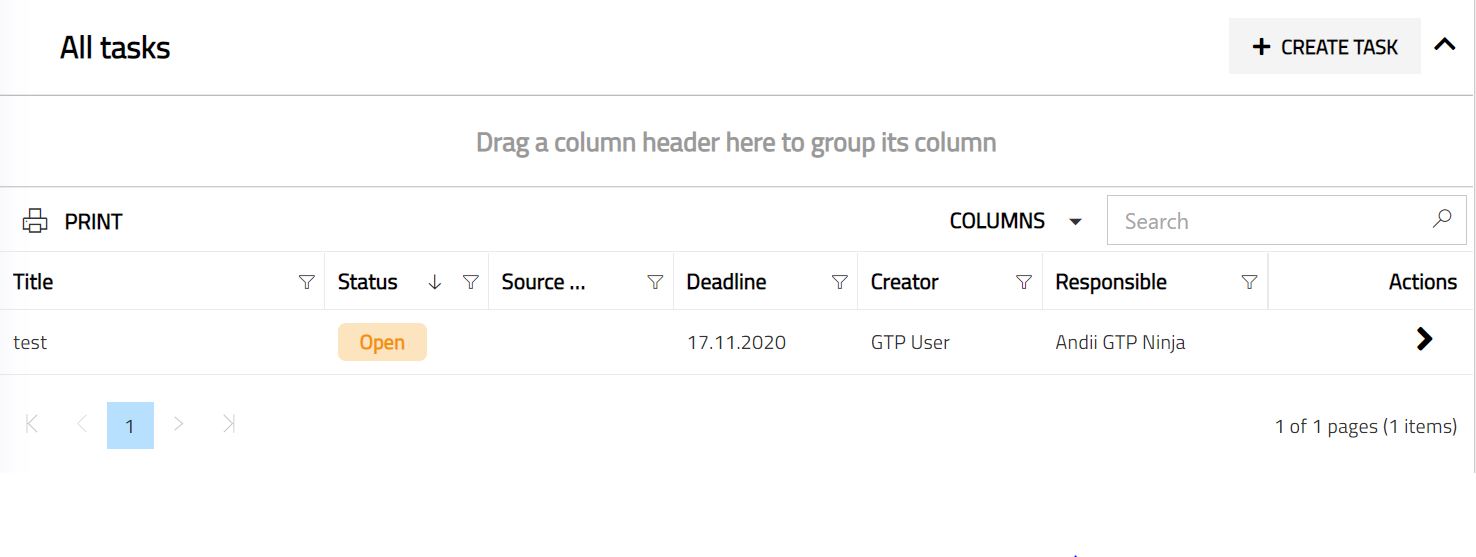Collapse the All tasks panel
The image size is (1476, 557).
[x=1445, y=45]
